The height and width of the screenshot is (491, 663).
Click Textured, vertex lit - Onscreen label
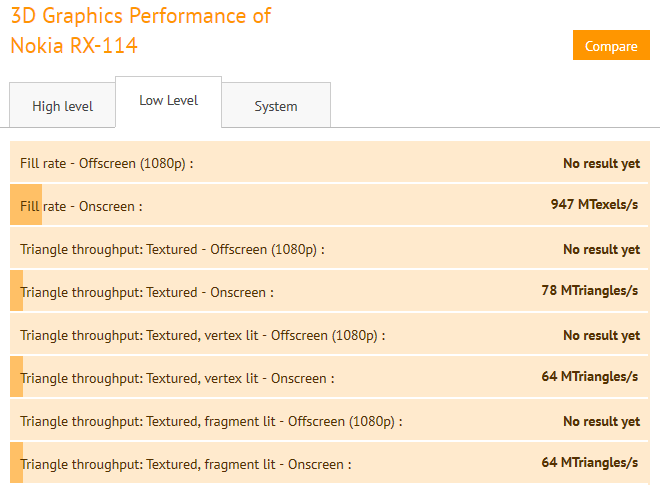(x=177, y=378)
